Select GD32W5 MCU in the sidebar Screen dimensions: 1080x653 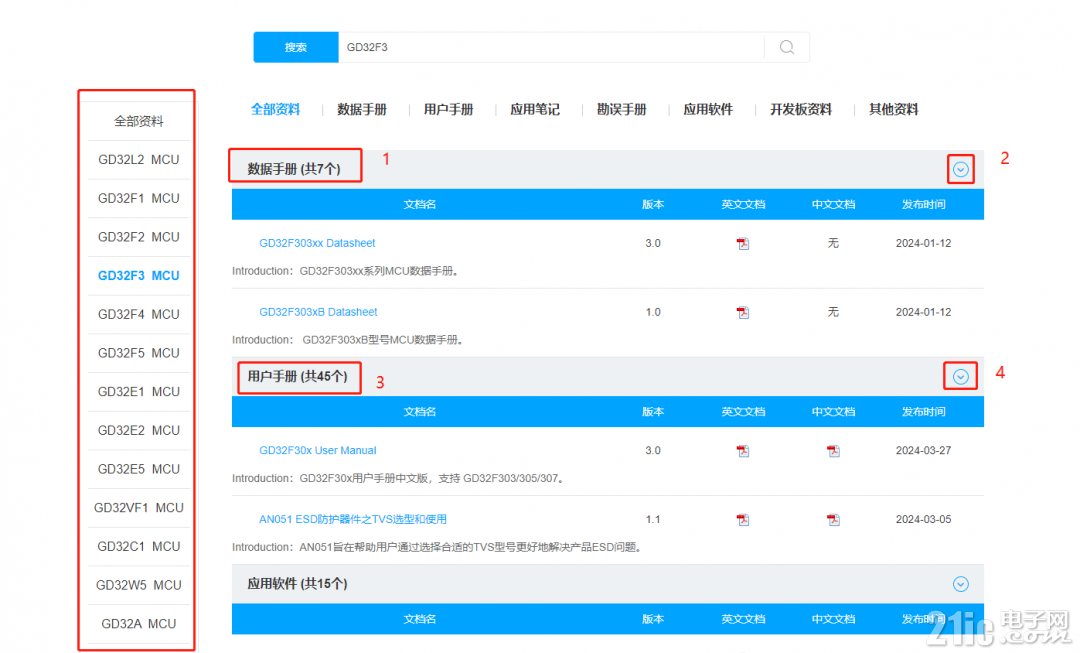(138, 585)
